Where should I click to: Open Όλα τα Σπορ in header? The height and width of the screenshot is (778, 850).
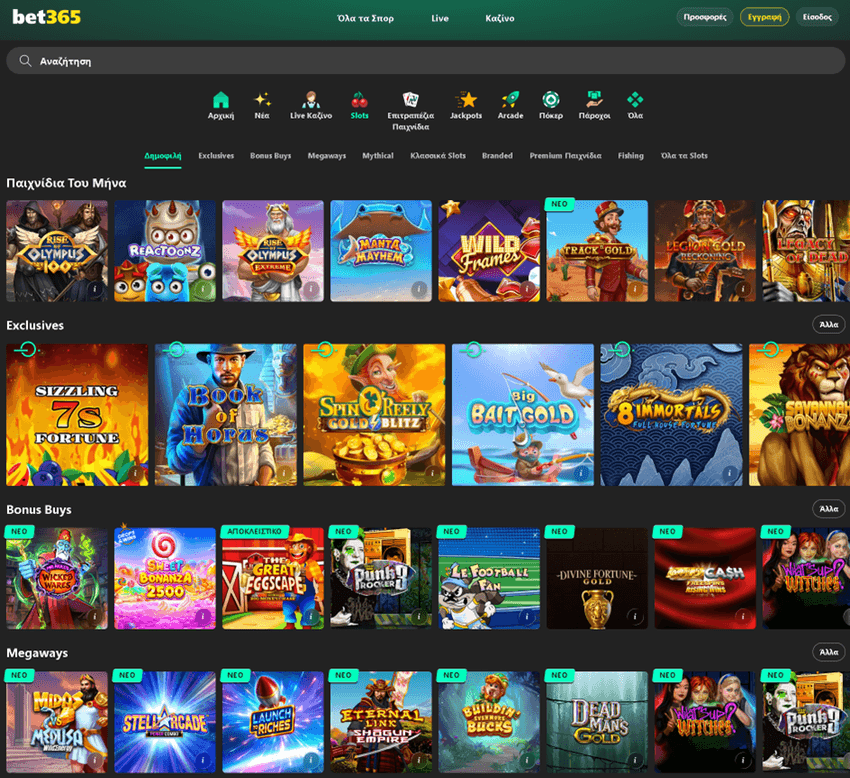click(365, 18)
